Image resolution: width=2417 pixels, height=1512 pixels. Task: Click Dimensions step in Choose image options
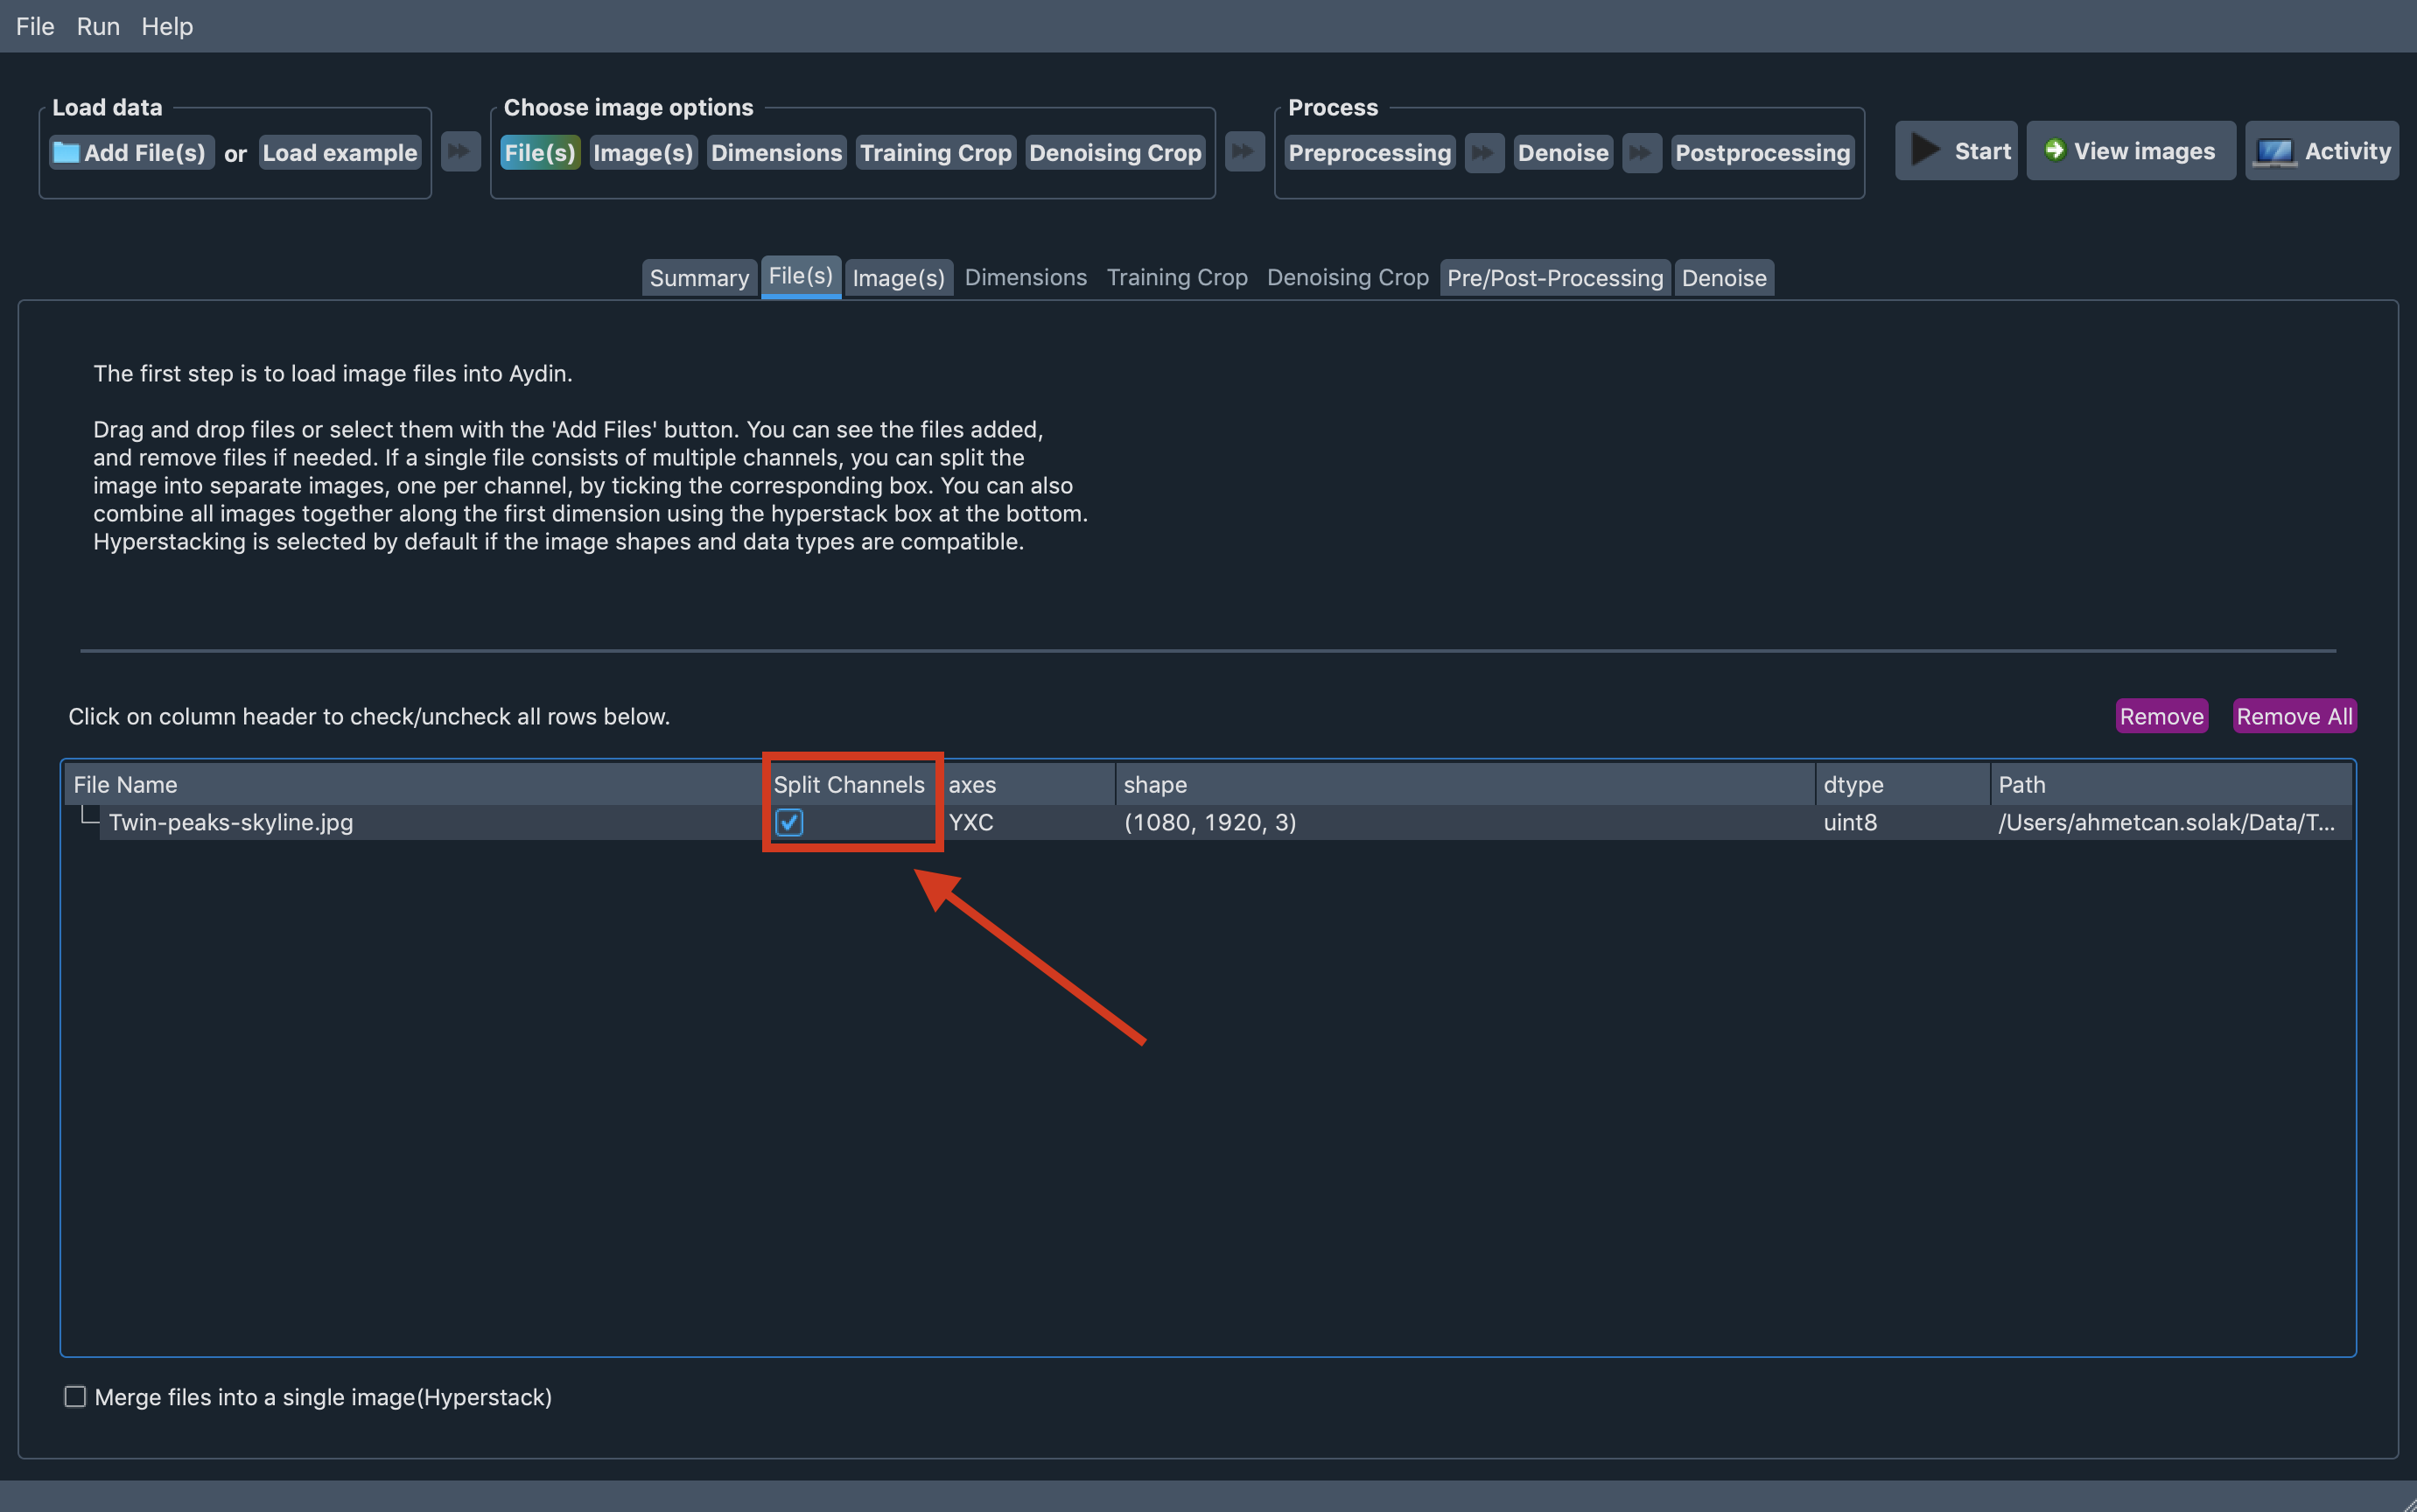pyautogui.click(x=776, y=152)
